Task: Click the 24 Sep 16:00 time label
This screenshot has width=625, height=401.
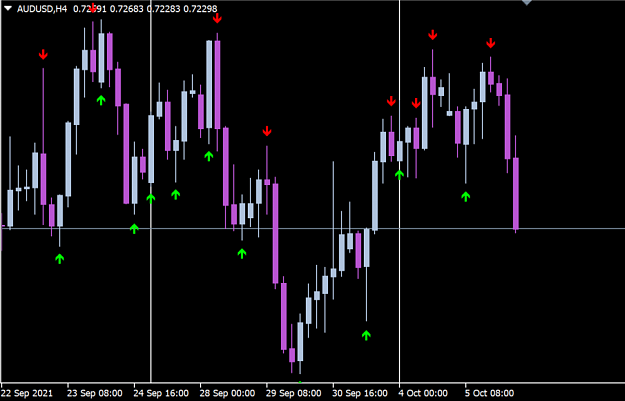Action: [x=161, y=393]
